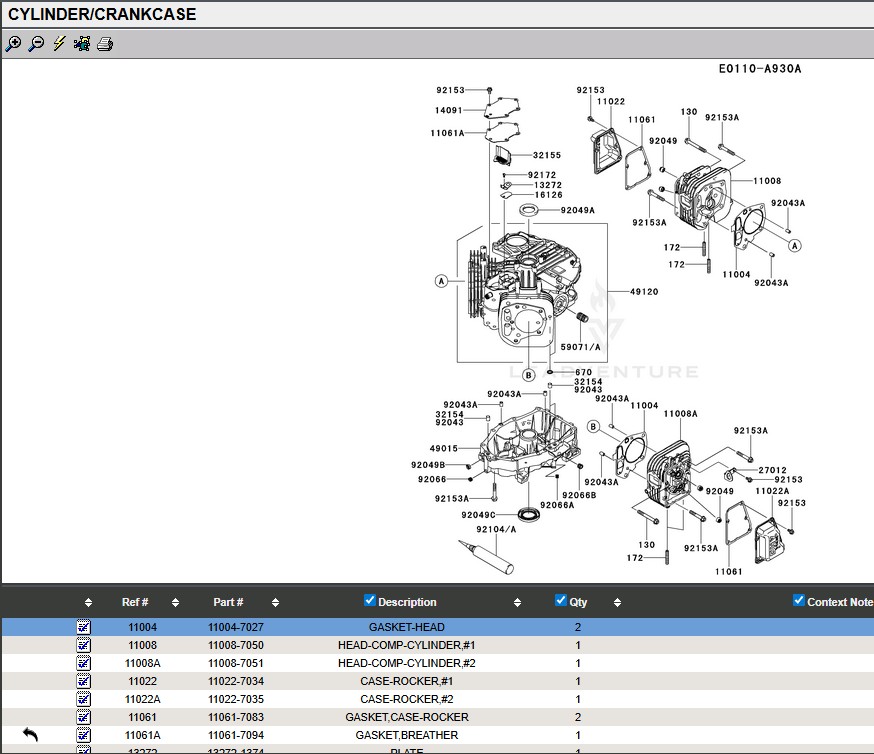Click the checklist icon for GASKET-HEAD row
The width and height of the screenshot is (874, 754).
coord(84,627)
